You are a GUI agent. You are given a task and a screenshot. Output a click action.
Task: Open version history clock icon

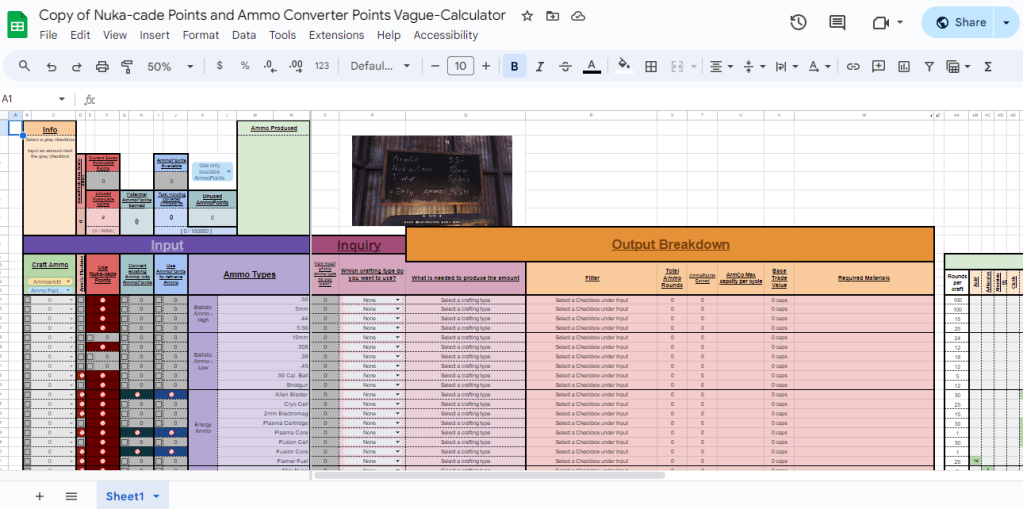click(798, 23)
